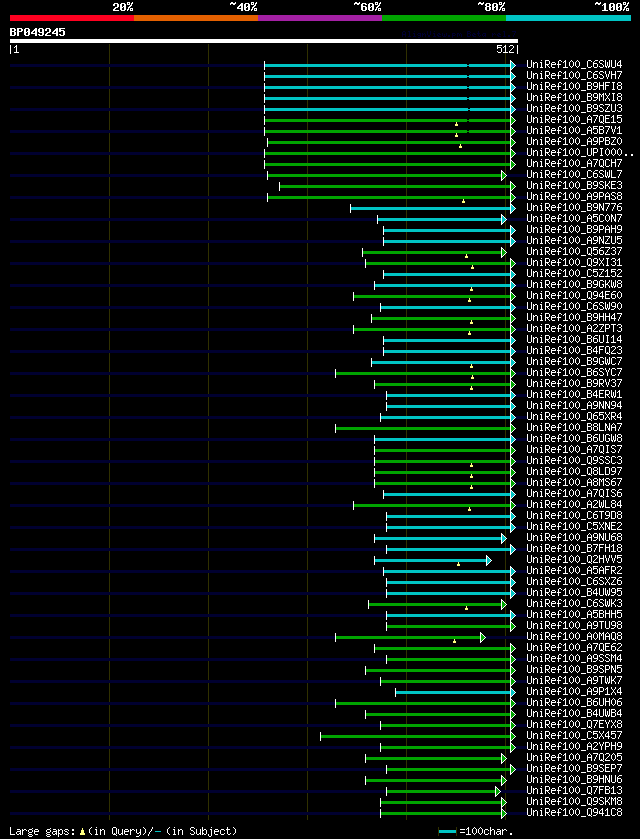
Task: Select the UniRef100_Q9SSC3 label
Action: (574, 461)
